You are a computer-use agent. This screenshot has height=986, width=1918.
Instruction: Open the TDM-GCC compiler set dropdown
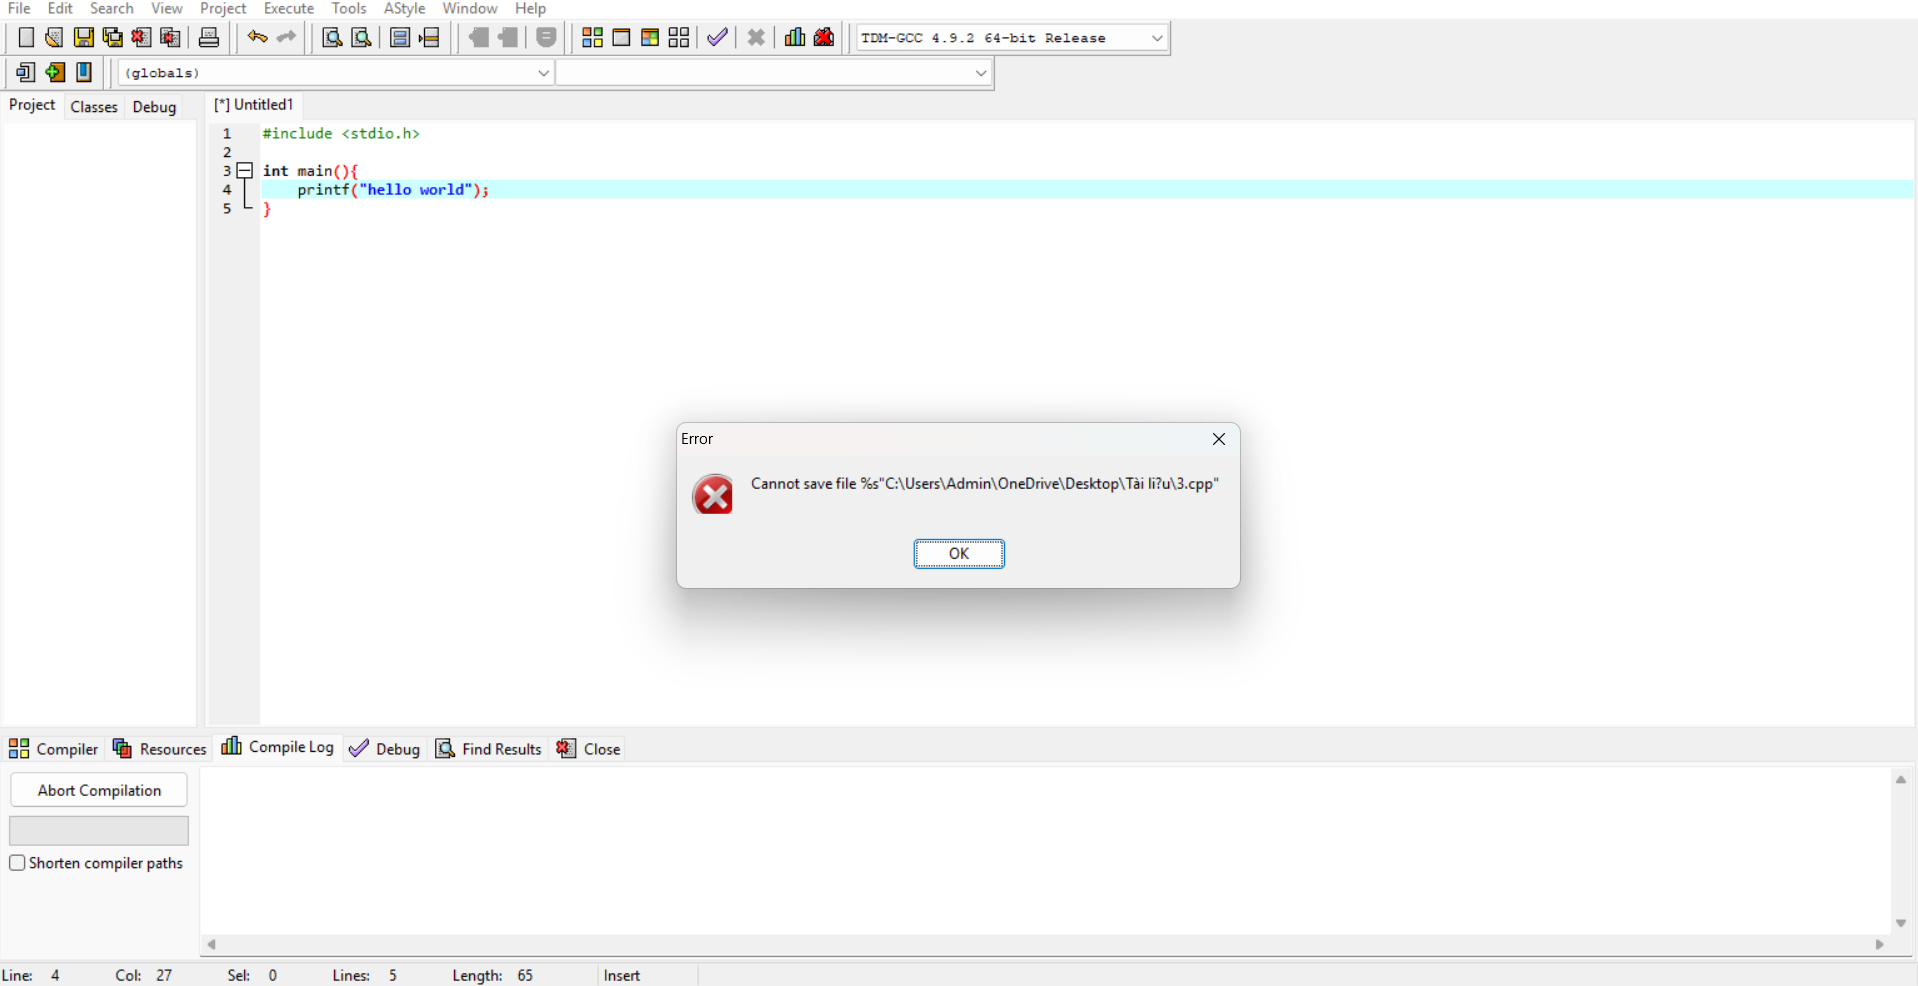[x=1156, y=38]
